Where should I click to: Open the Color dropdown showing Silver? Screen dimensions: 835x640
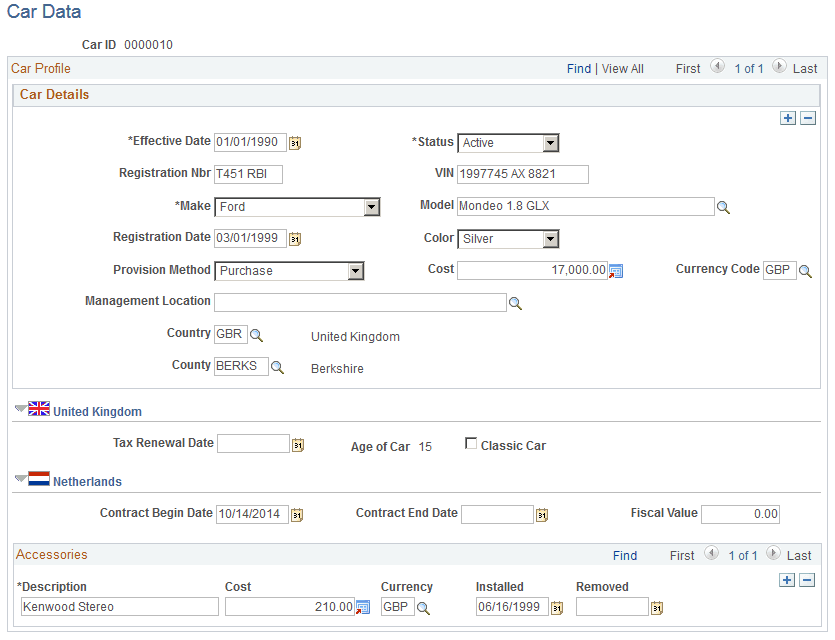click(x=551, y=238)
